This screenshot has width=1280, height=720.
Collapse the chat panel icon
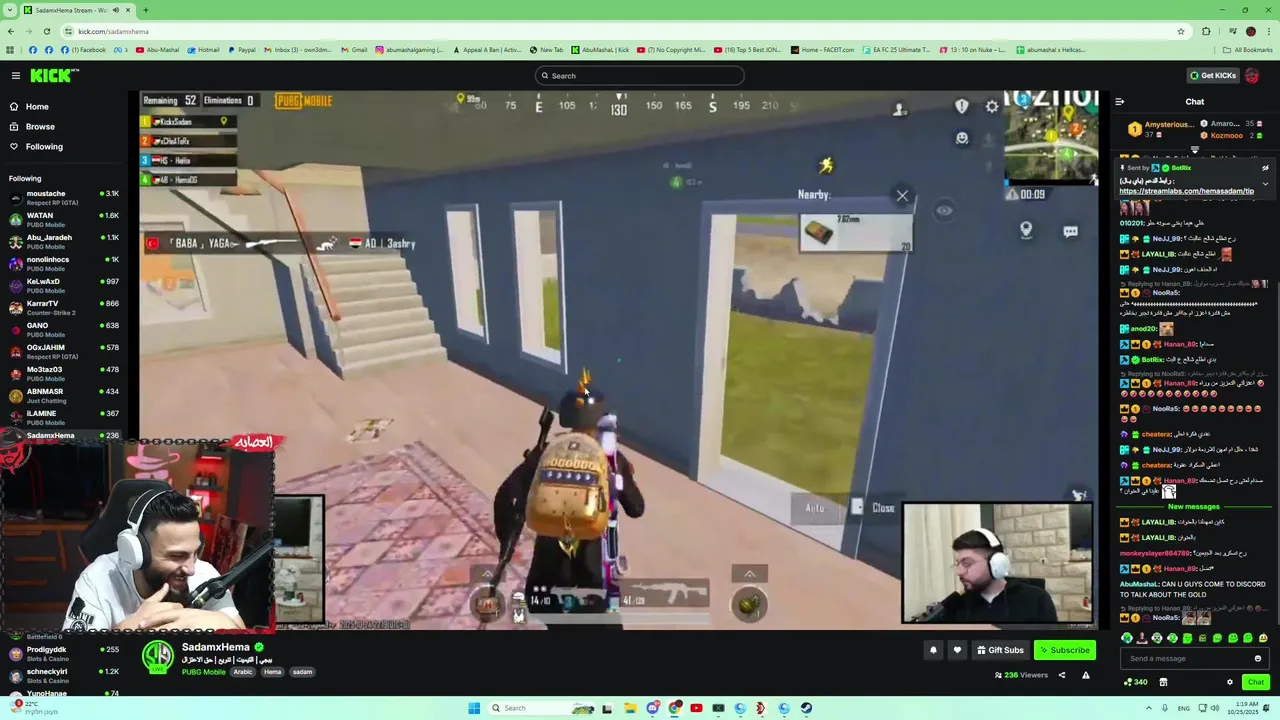(1119, 101)
